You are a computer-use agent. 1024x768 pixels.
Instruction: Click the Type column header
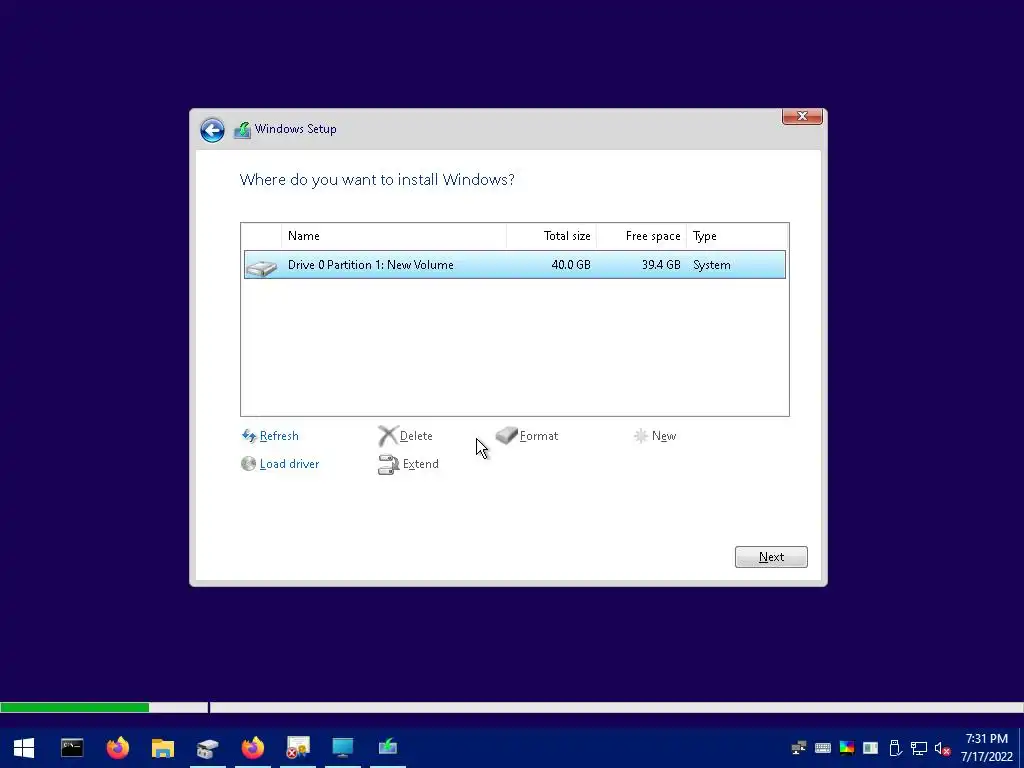(x=737, y=236)
